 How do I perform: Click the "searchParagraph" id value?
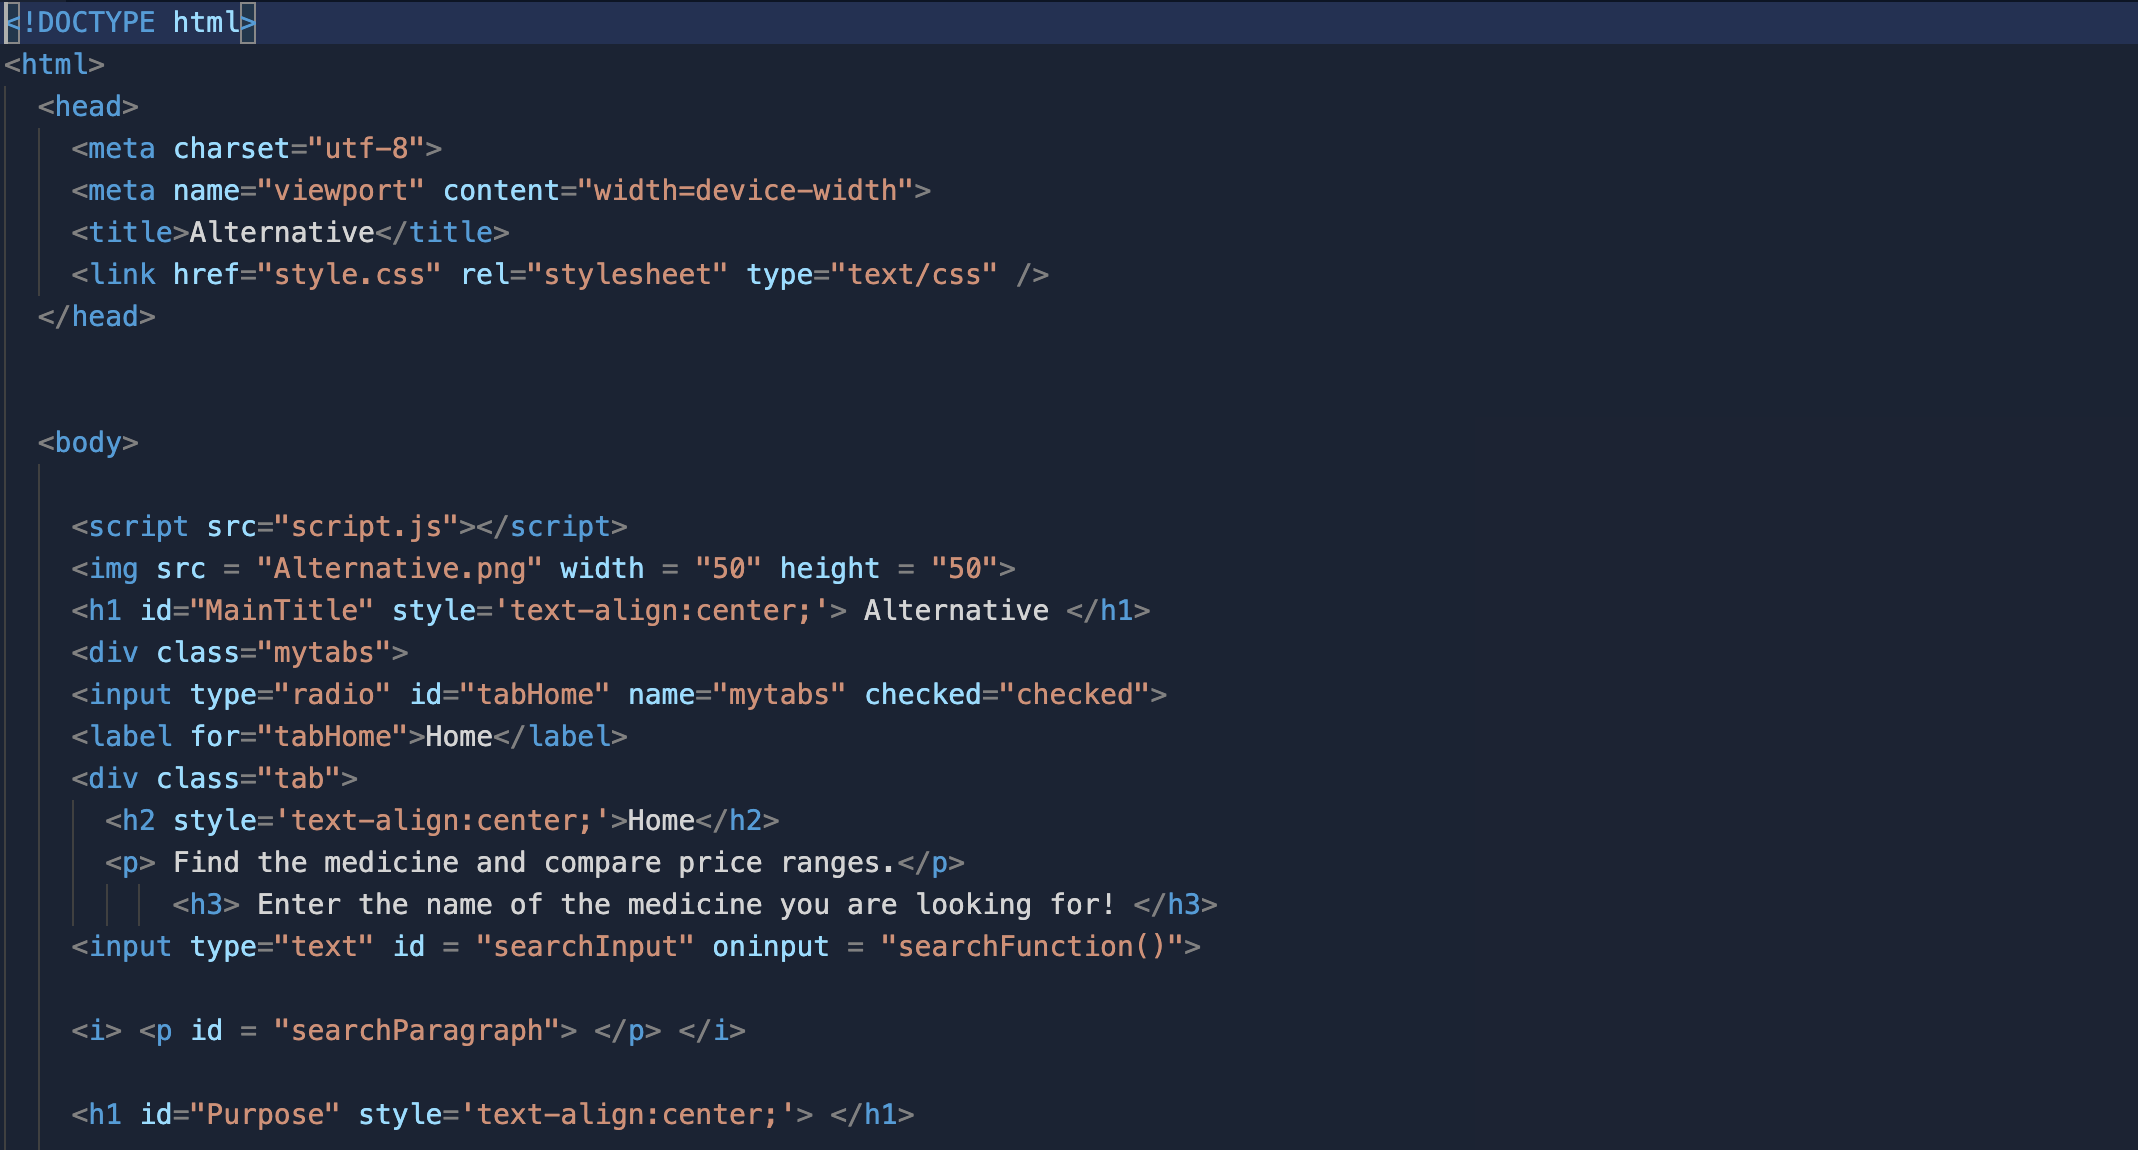click(x=416, y=1030)
